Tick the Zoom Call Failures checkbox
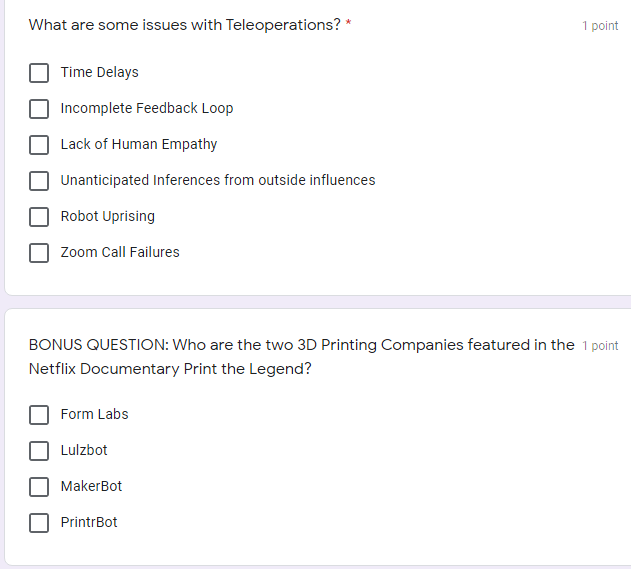This screenshot has width=631, height=569. point(39,253)
